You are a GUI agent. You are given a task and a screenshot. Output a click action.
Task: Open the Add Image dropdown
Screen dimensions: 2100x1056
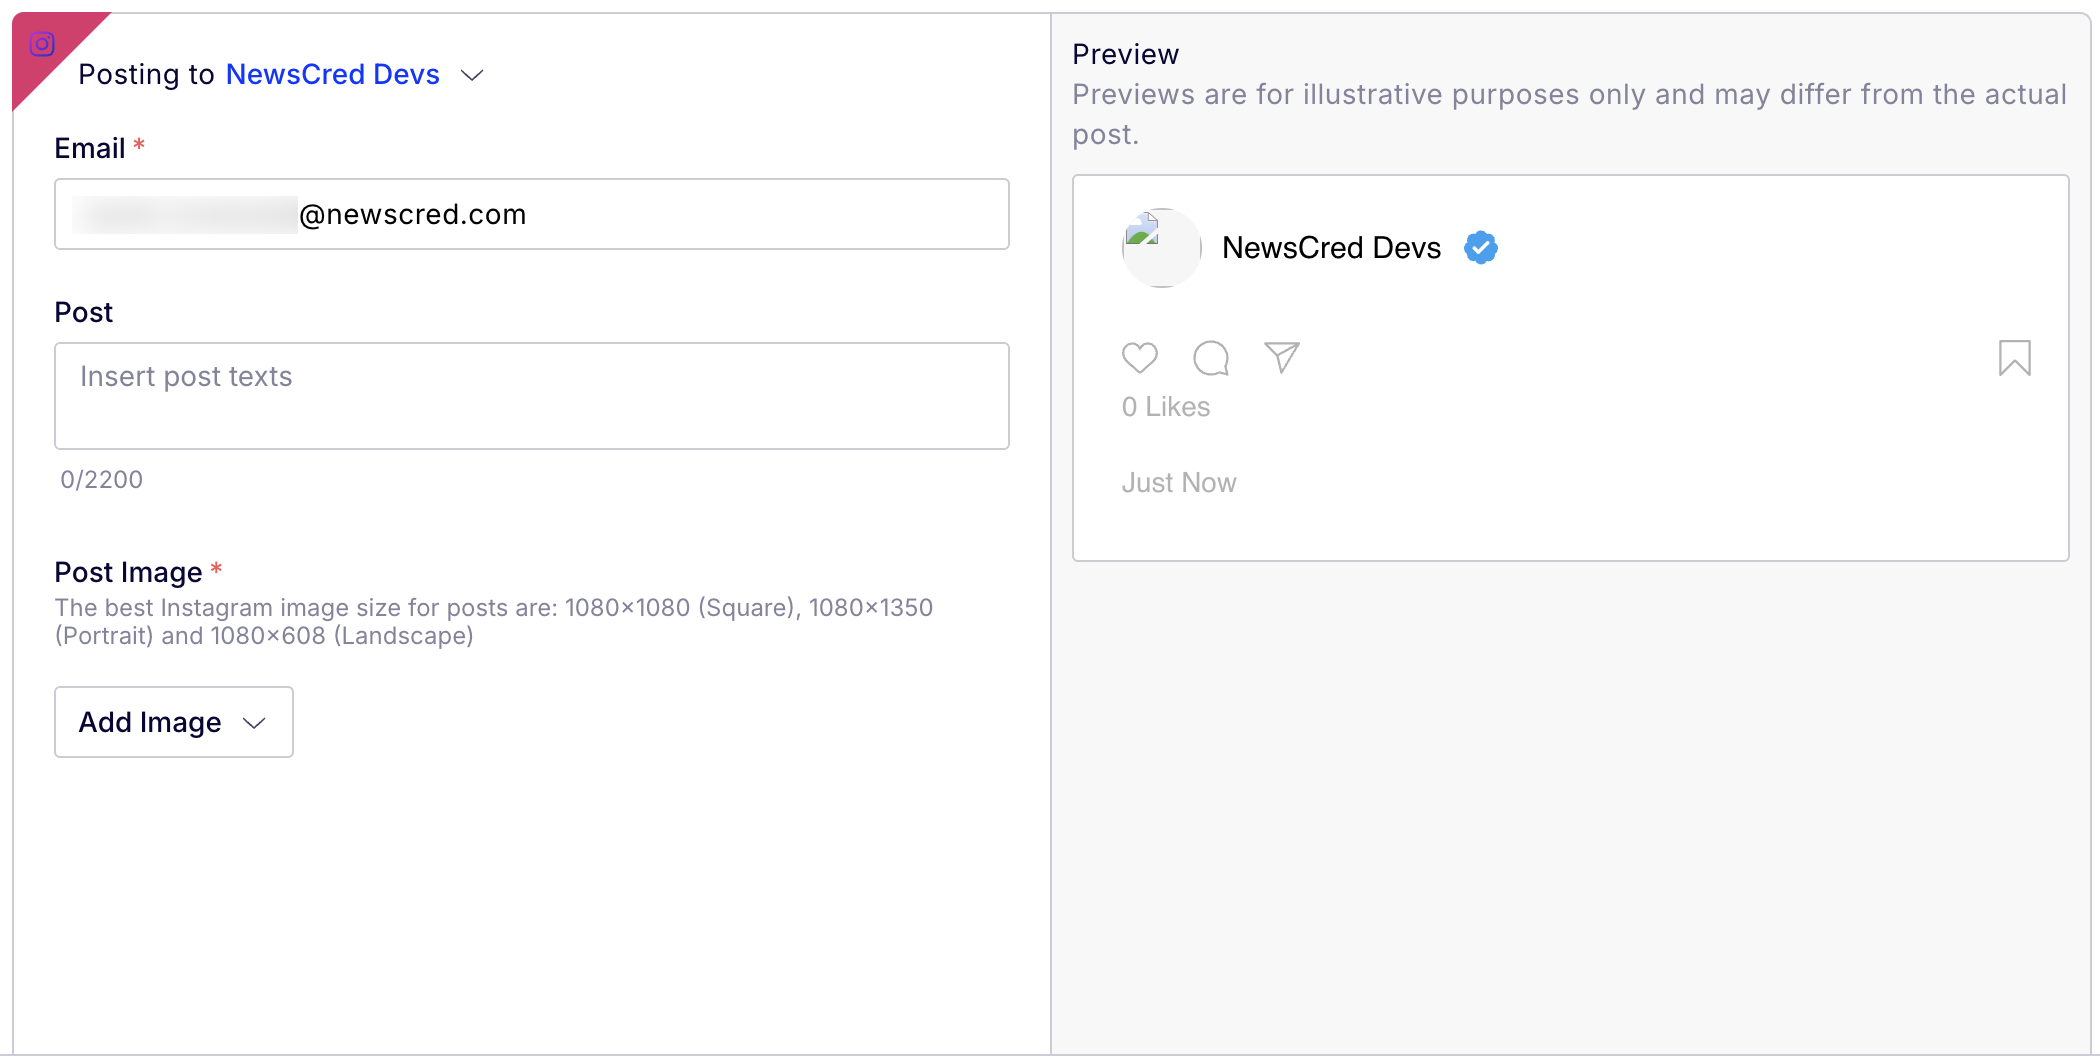tap(174, 722)
